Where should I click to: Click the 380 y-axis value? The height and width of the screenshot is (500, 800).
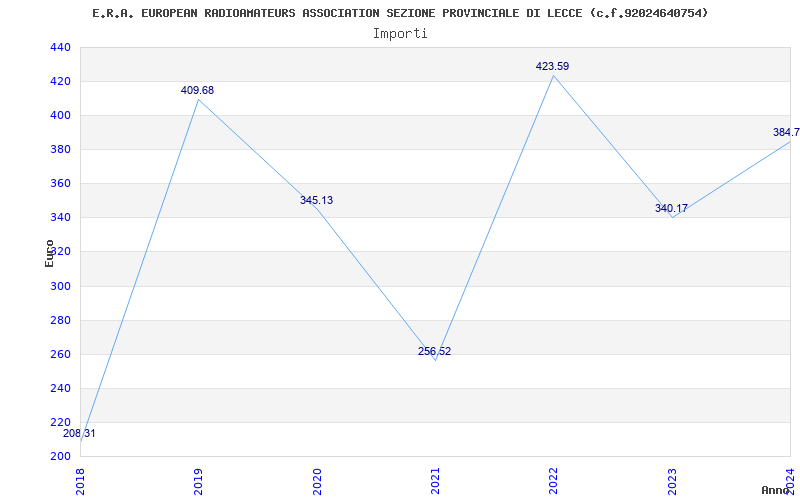coord(60,150)
